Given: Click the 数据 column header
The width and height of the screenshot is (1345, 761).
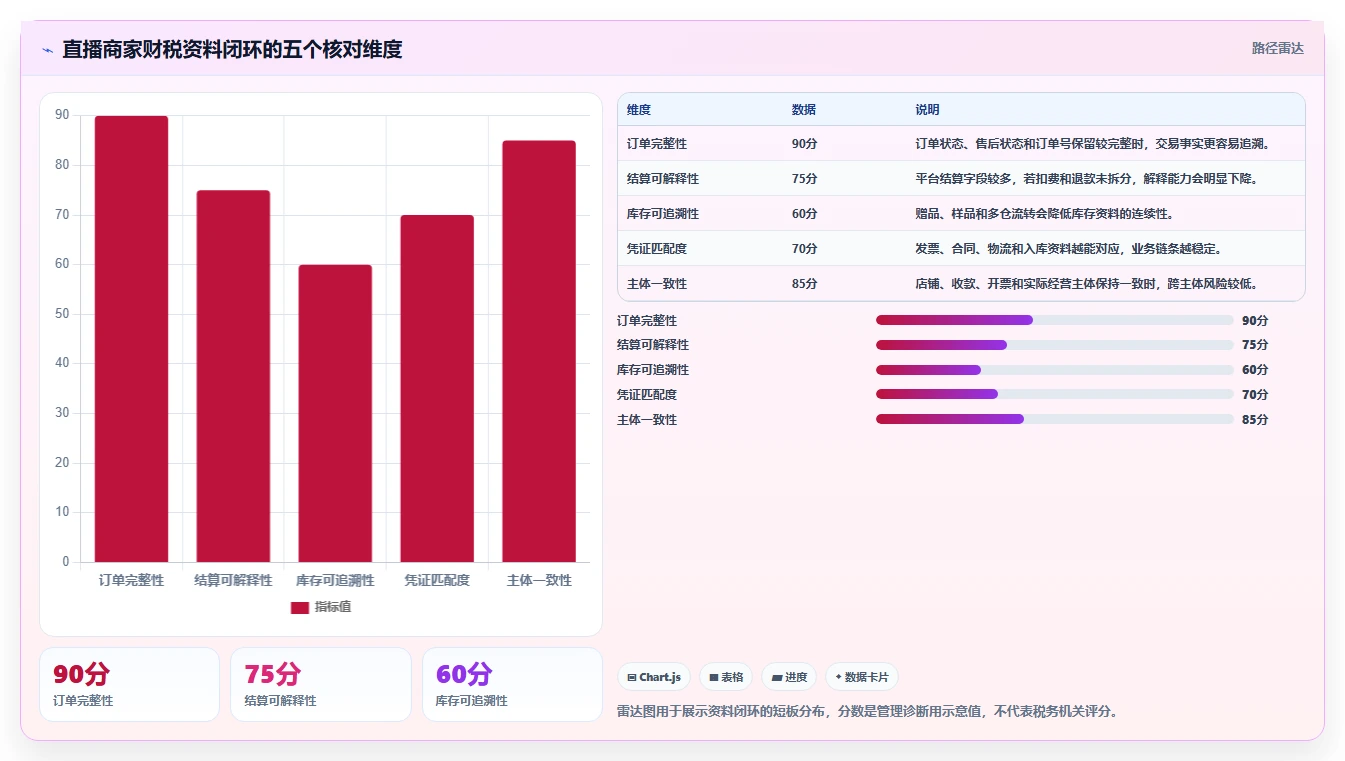Looking at the screenshot, I should pyautogui.click(x=804, y=110).
